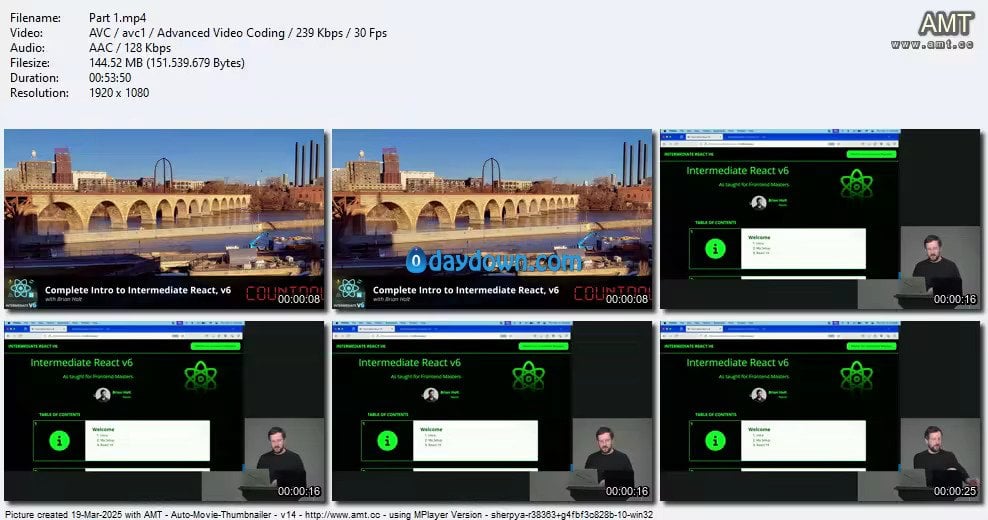Open the bridge thumbnail with the daydown.com overlay
Image resolution: width=988 pixels, height=520 pixels.
[x=492, y=219]
